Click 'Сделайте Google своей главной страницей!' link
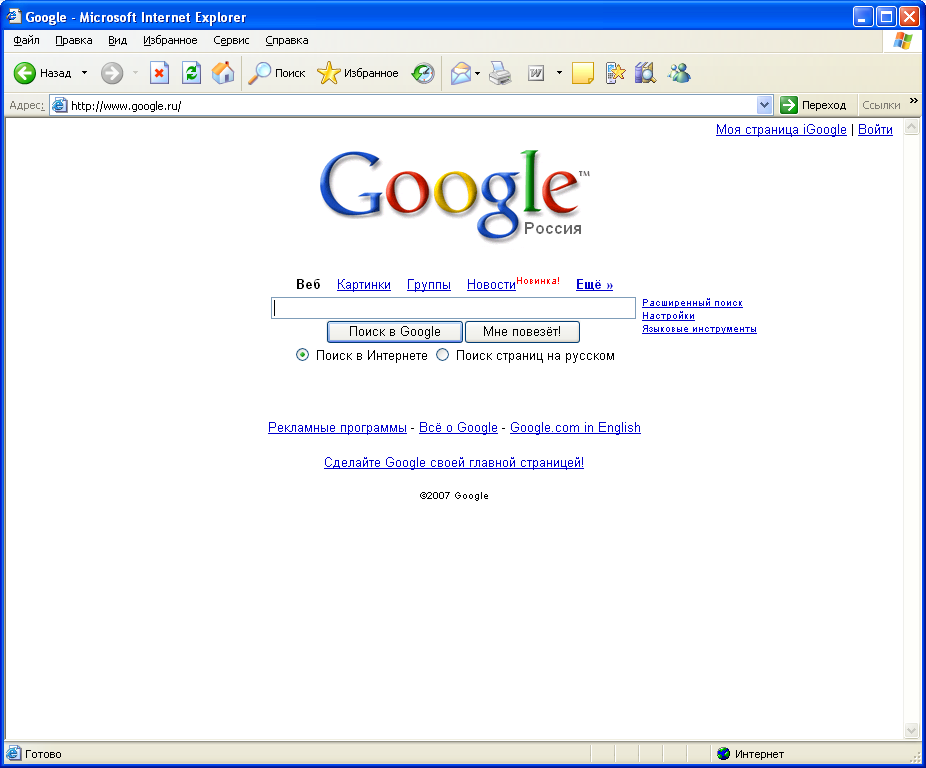The image size is (926, 768). coord(454,463)
